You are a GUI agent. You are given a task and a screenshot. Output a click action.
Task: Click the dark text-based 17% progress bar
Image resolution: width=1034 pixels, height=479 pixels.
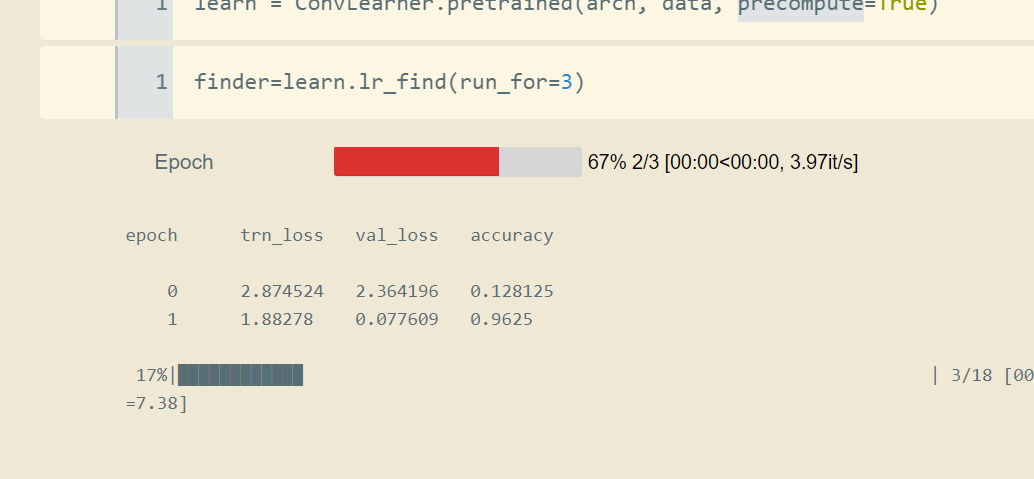[x=240, y=376]
